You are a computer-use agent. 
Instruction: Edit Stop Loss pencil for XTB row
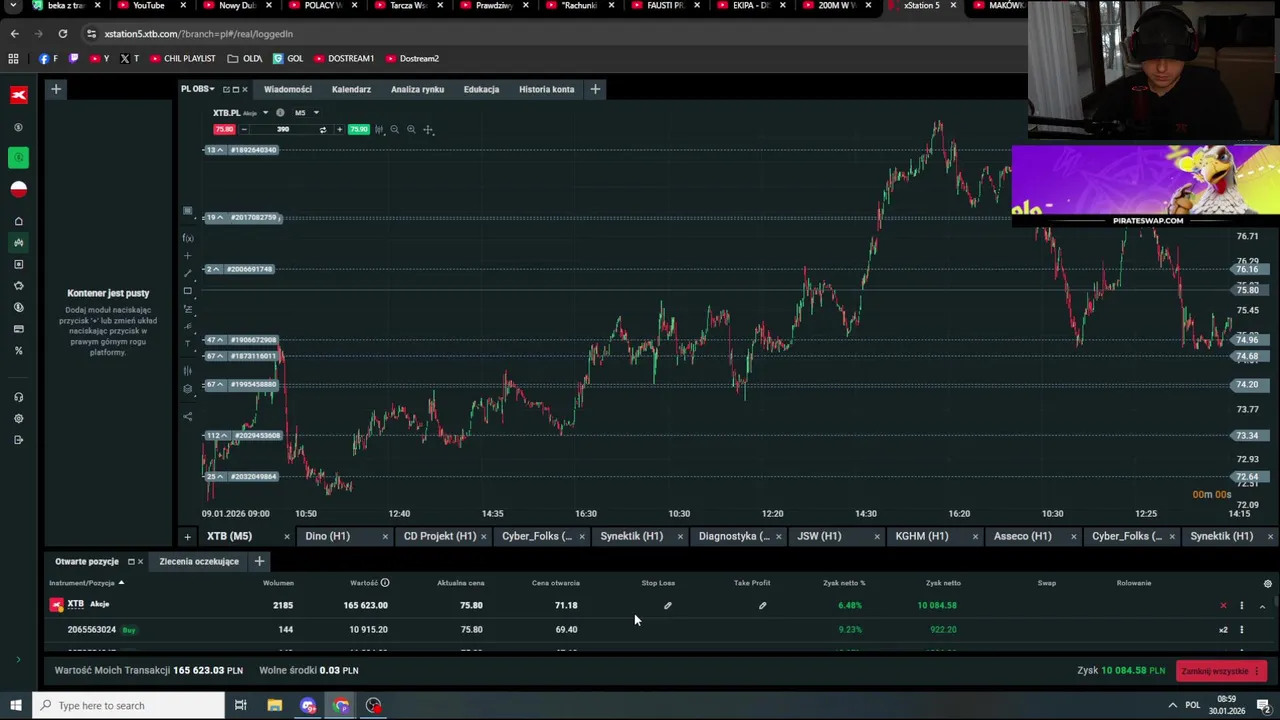pyautogui.click(x=668, y=605)
